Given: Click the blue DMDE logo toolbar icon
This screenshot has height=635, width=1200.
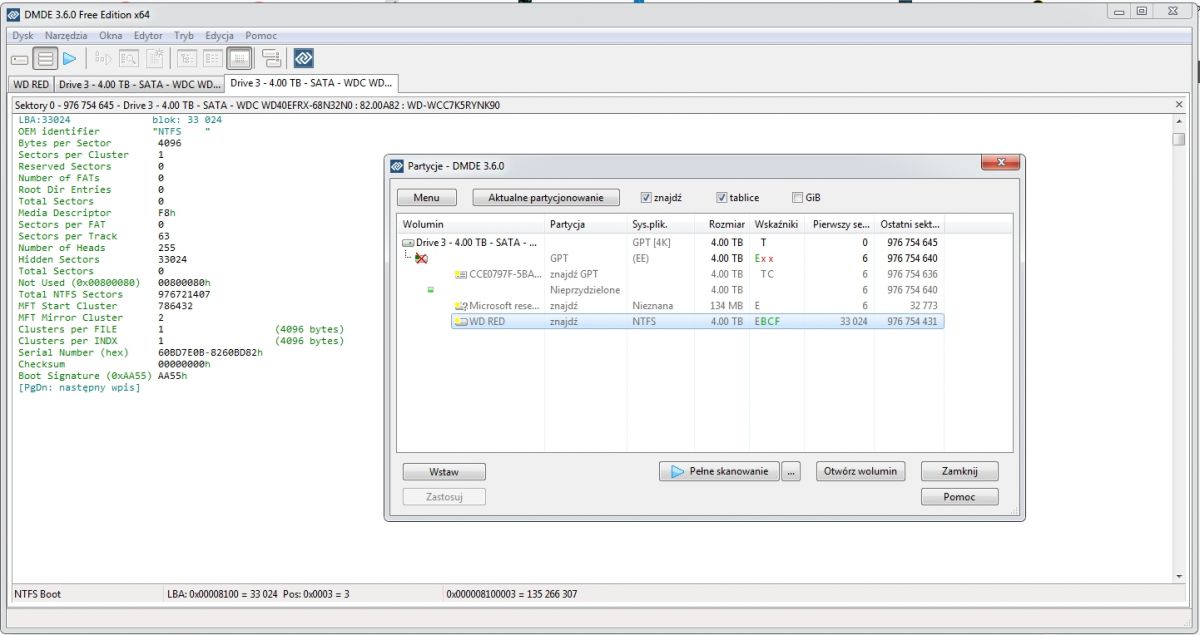Looking at the screenshot, I should (x=303, y=59).
